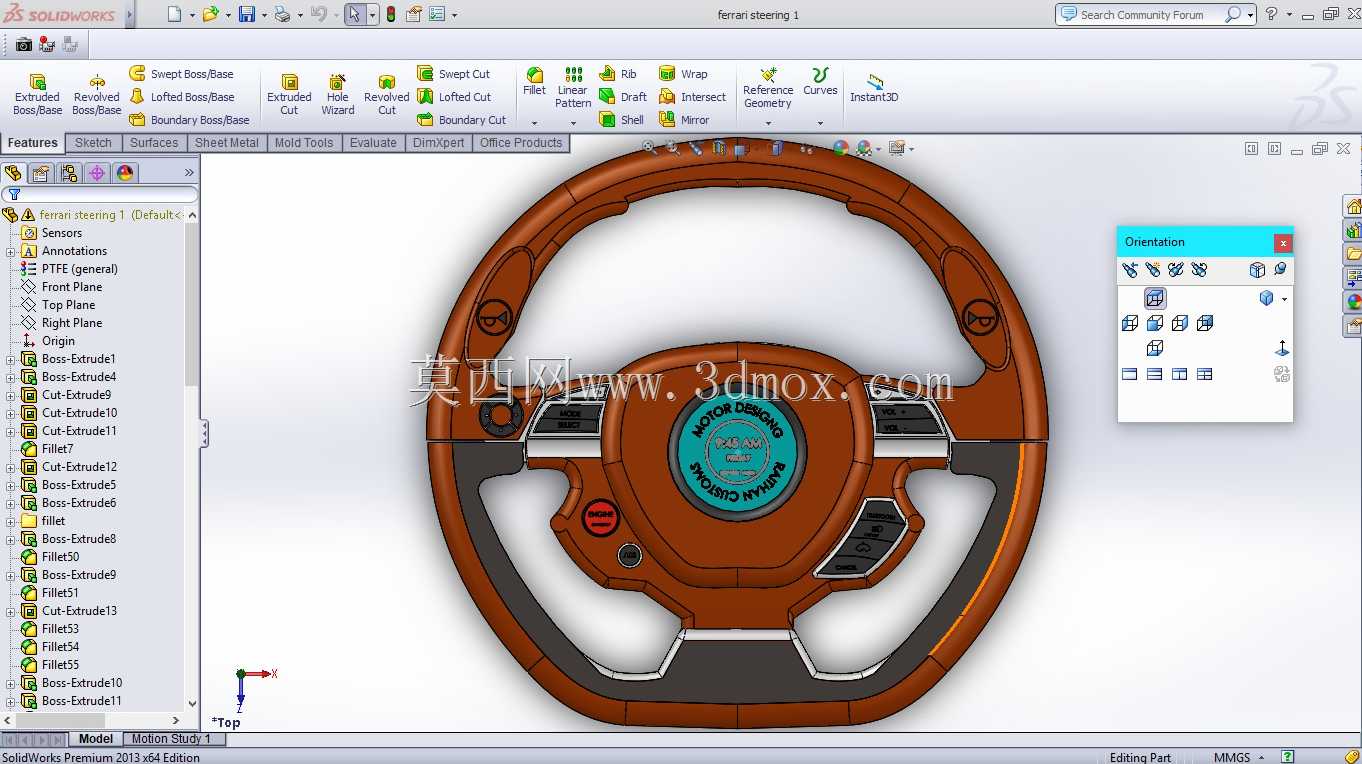Choose the Boundary Cut feature
Screen dimensions: 1362x764
click(462, 120)
